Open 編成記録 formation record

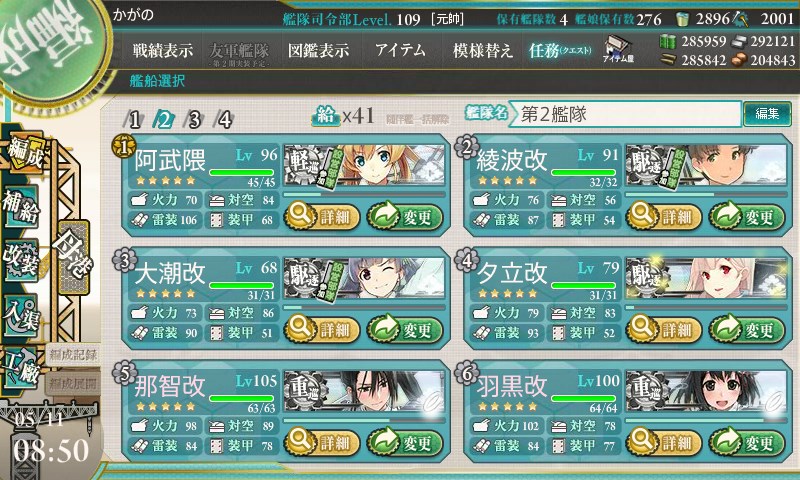click(73, 356)
